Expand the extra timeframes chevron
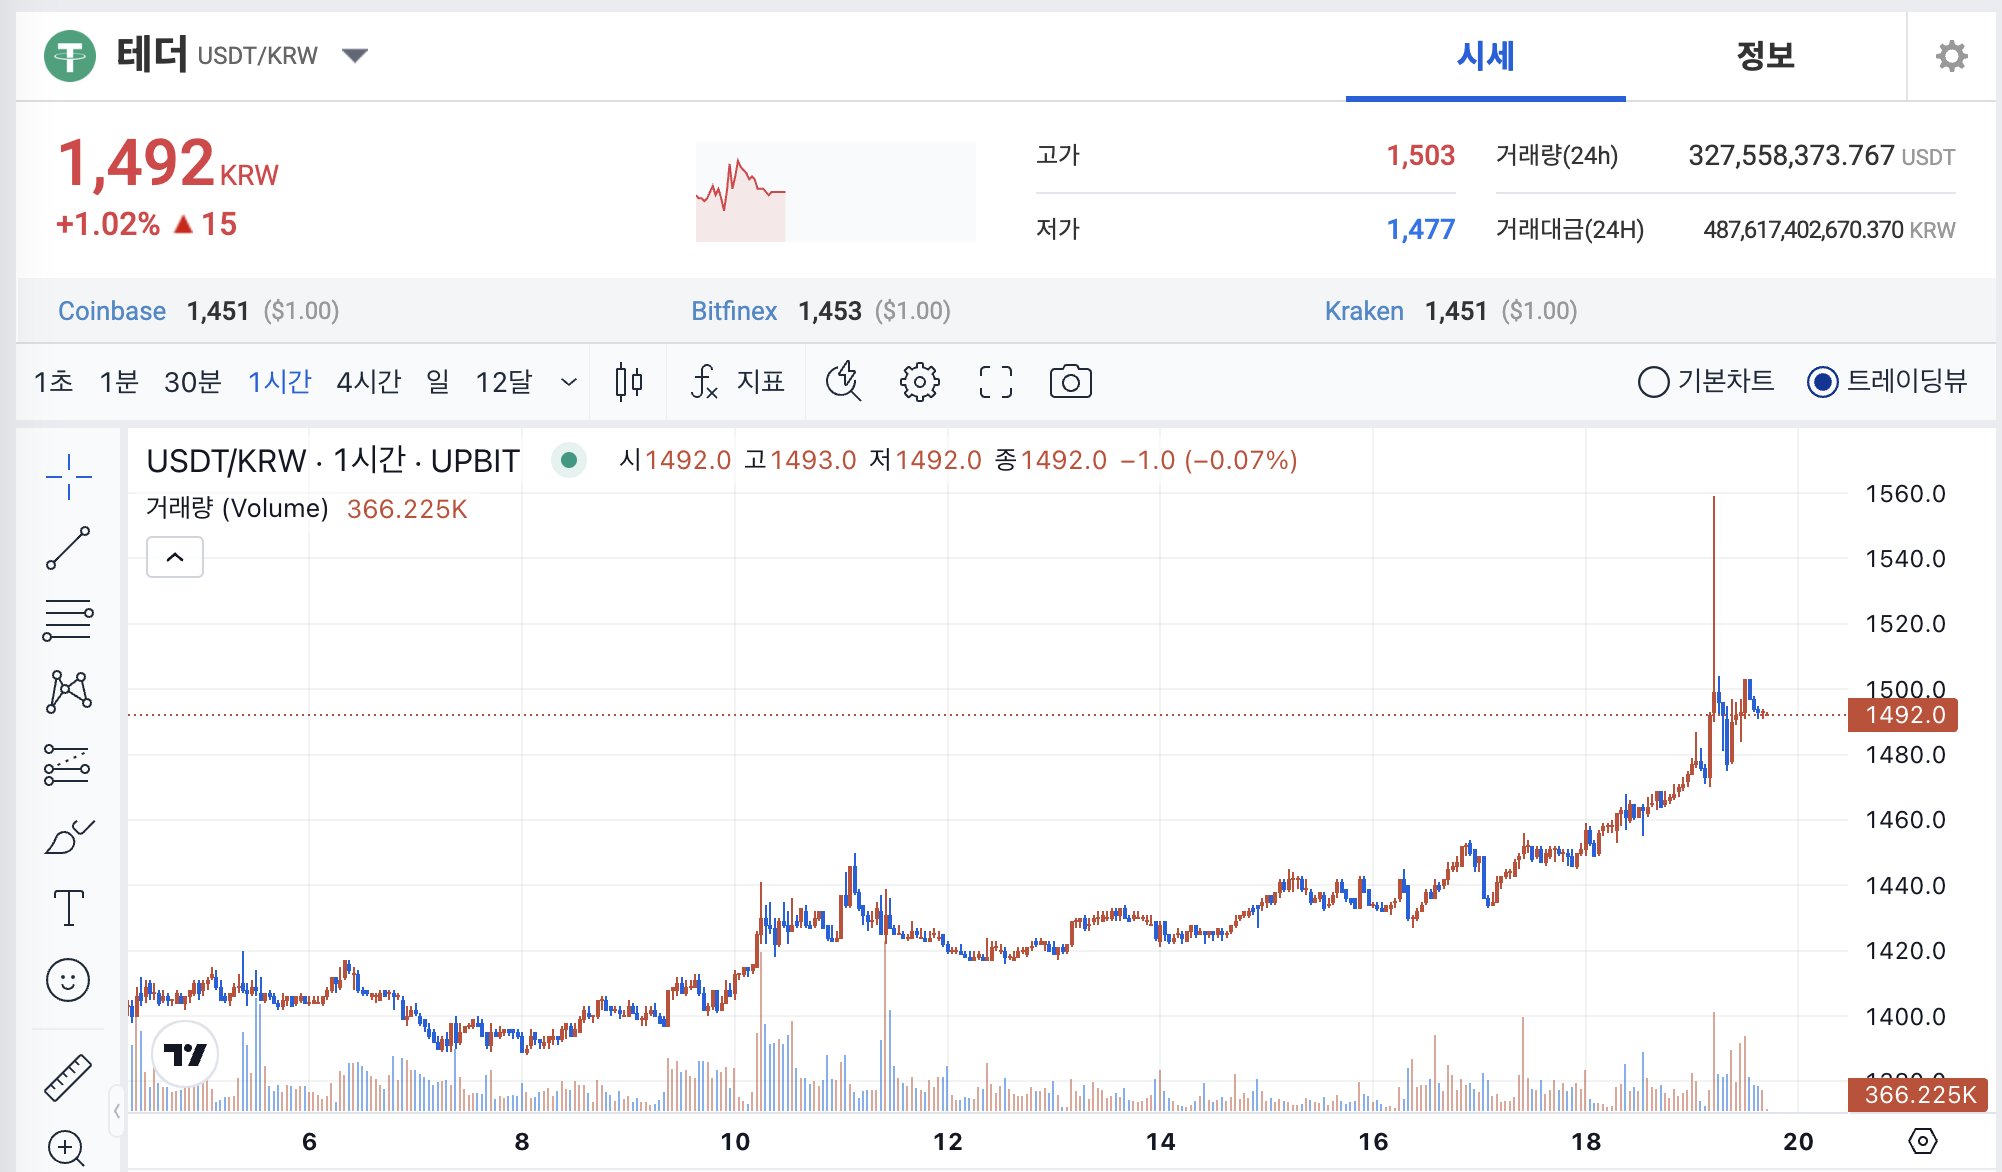This screenshot has height=1172, width=2002. tap(569, 381)
